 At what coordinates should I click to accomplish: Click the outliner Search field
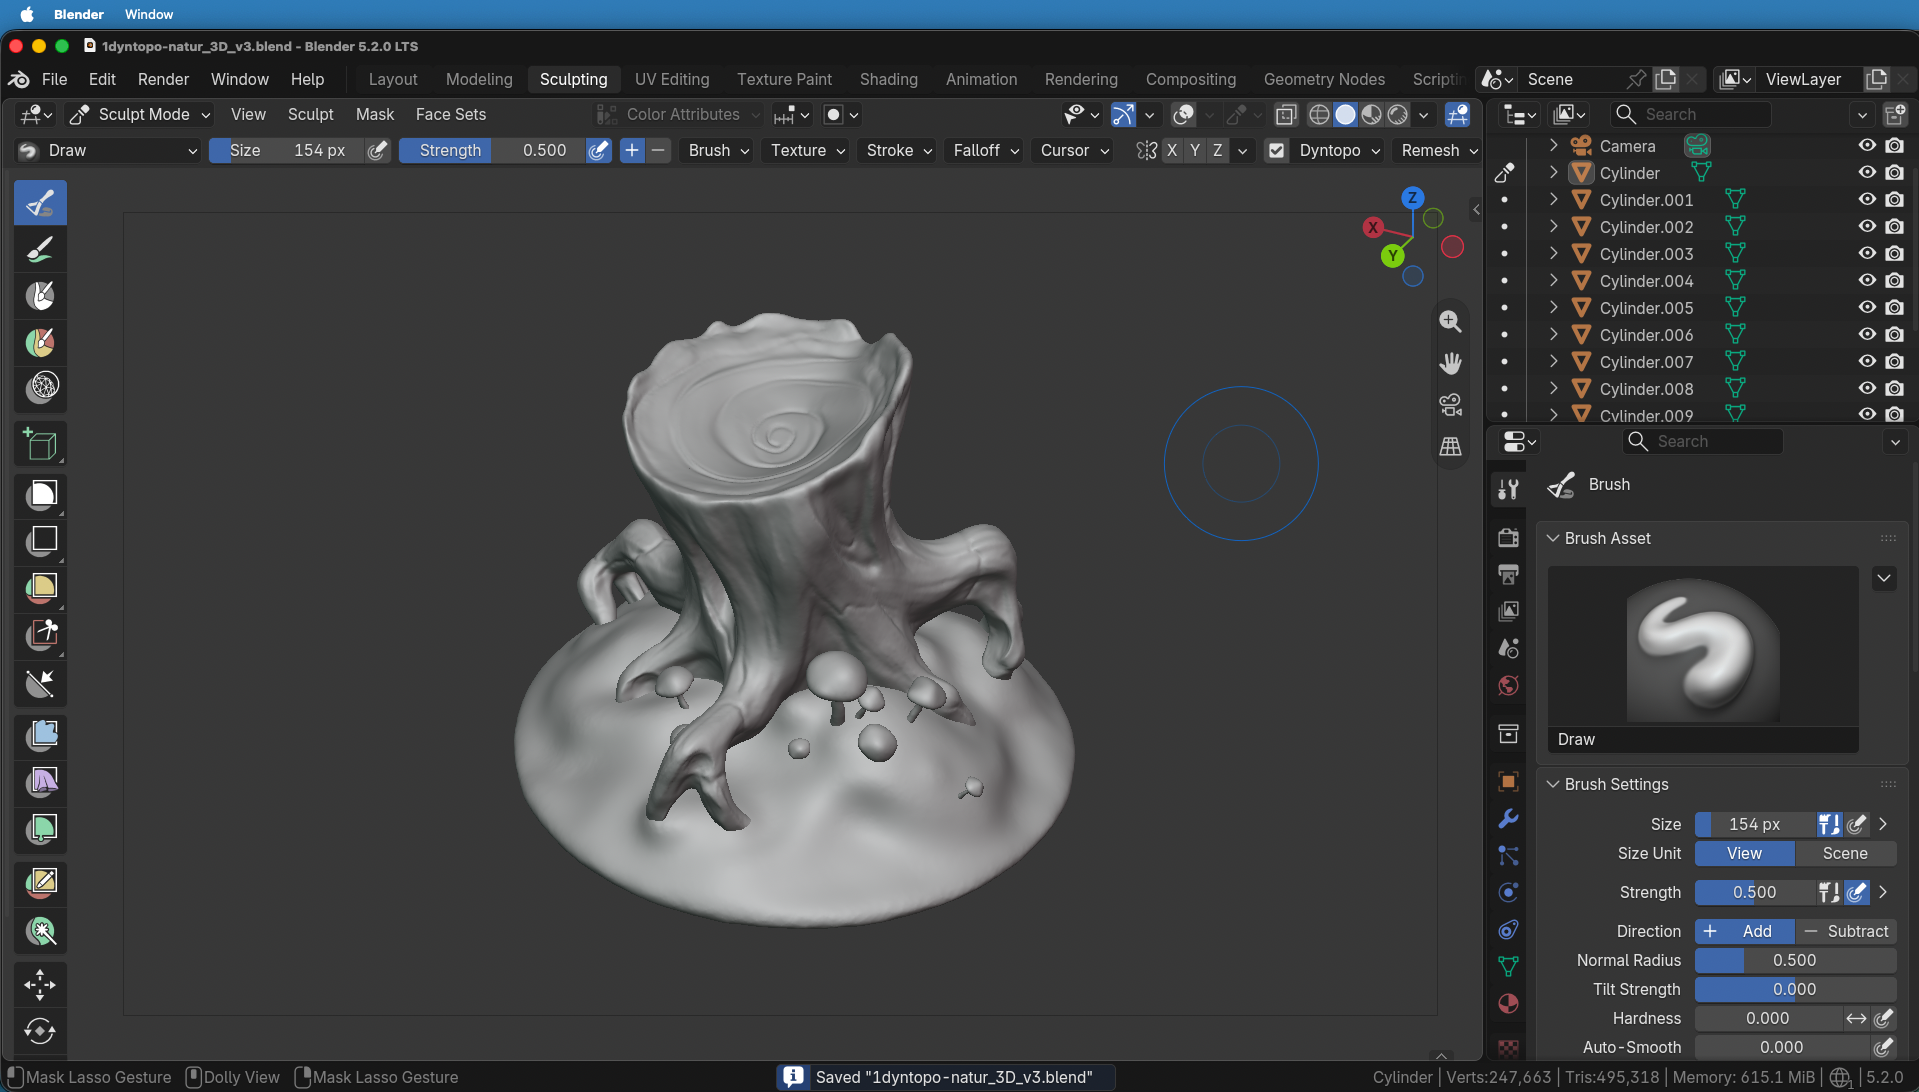point(1692,115)
